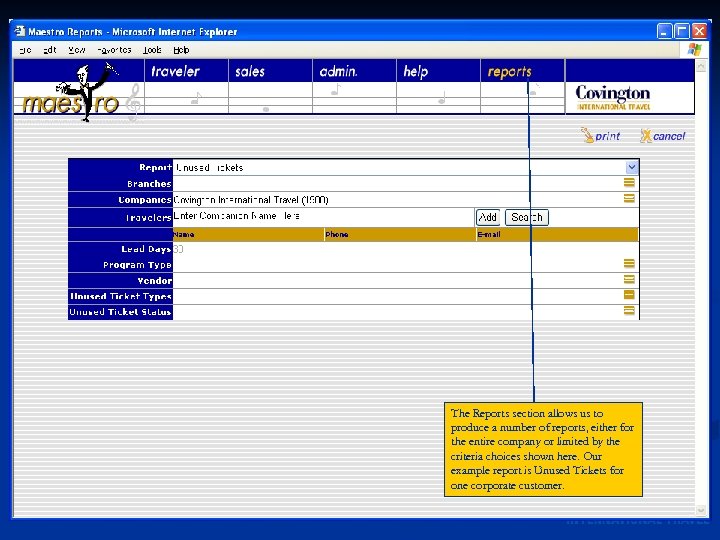
Task: Open the Report dropdown arrow
Action: (631, 167)
